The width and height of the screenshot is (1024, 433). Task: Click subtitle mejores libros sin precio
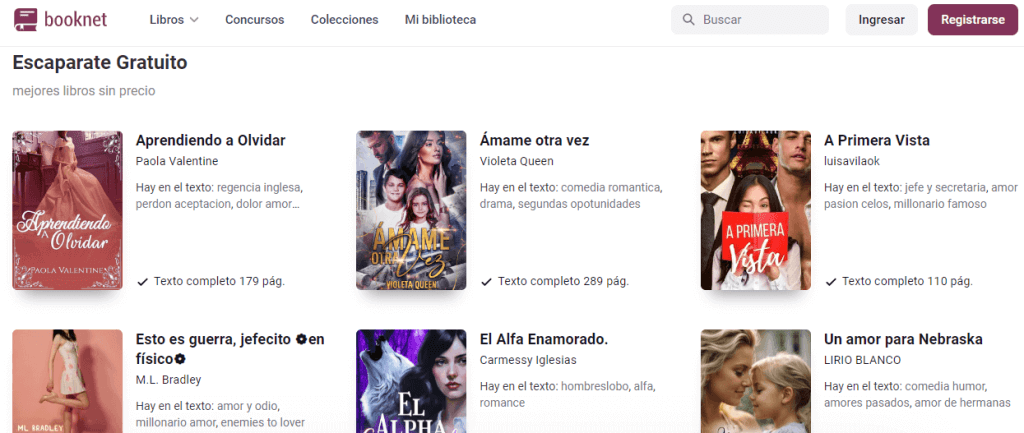point(84,91)
